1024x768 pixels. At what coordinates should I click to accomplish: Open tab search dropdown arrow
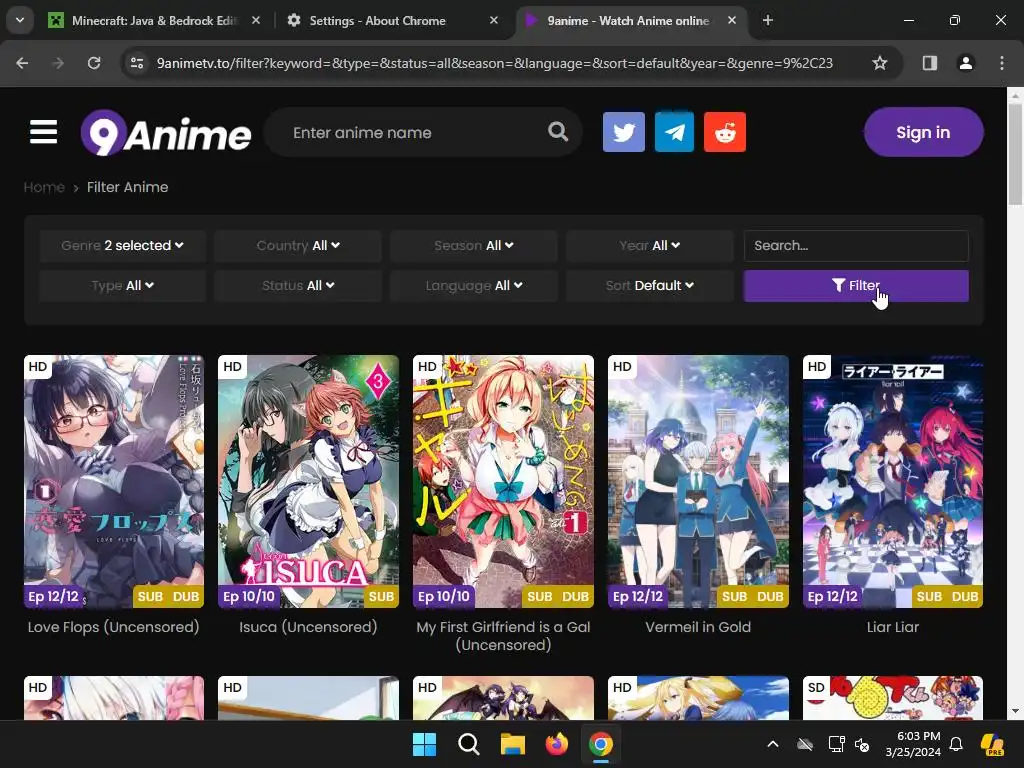click(x=20, y=20)
